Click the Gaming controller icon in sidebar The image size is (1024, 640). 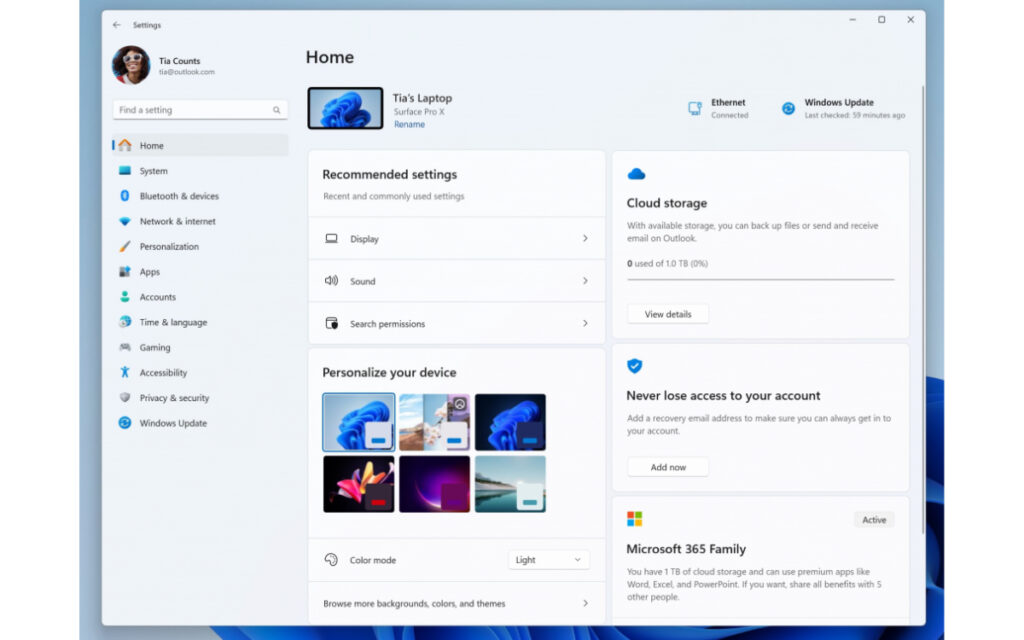click(x=125, y=347)
